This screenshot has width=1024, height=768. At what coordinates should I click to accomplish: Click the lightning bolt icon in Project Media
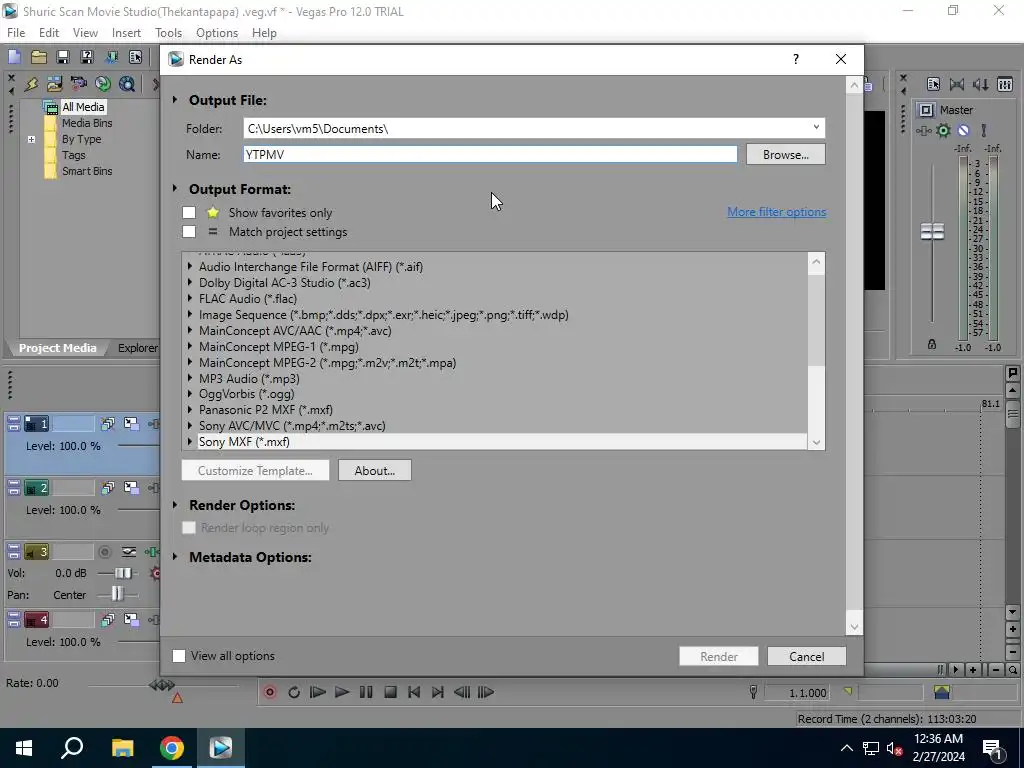(x=31, y=84)
